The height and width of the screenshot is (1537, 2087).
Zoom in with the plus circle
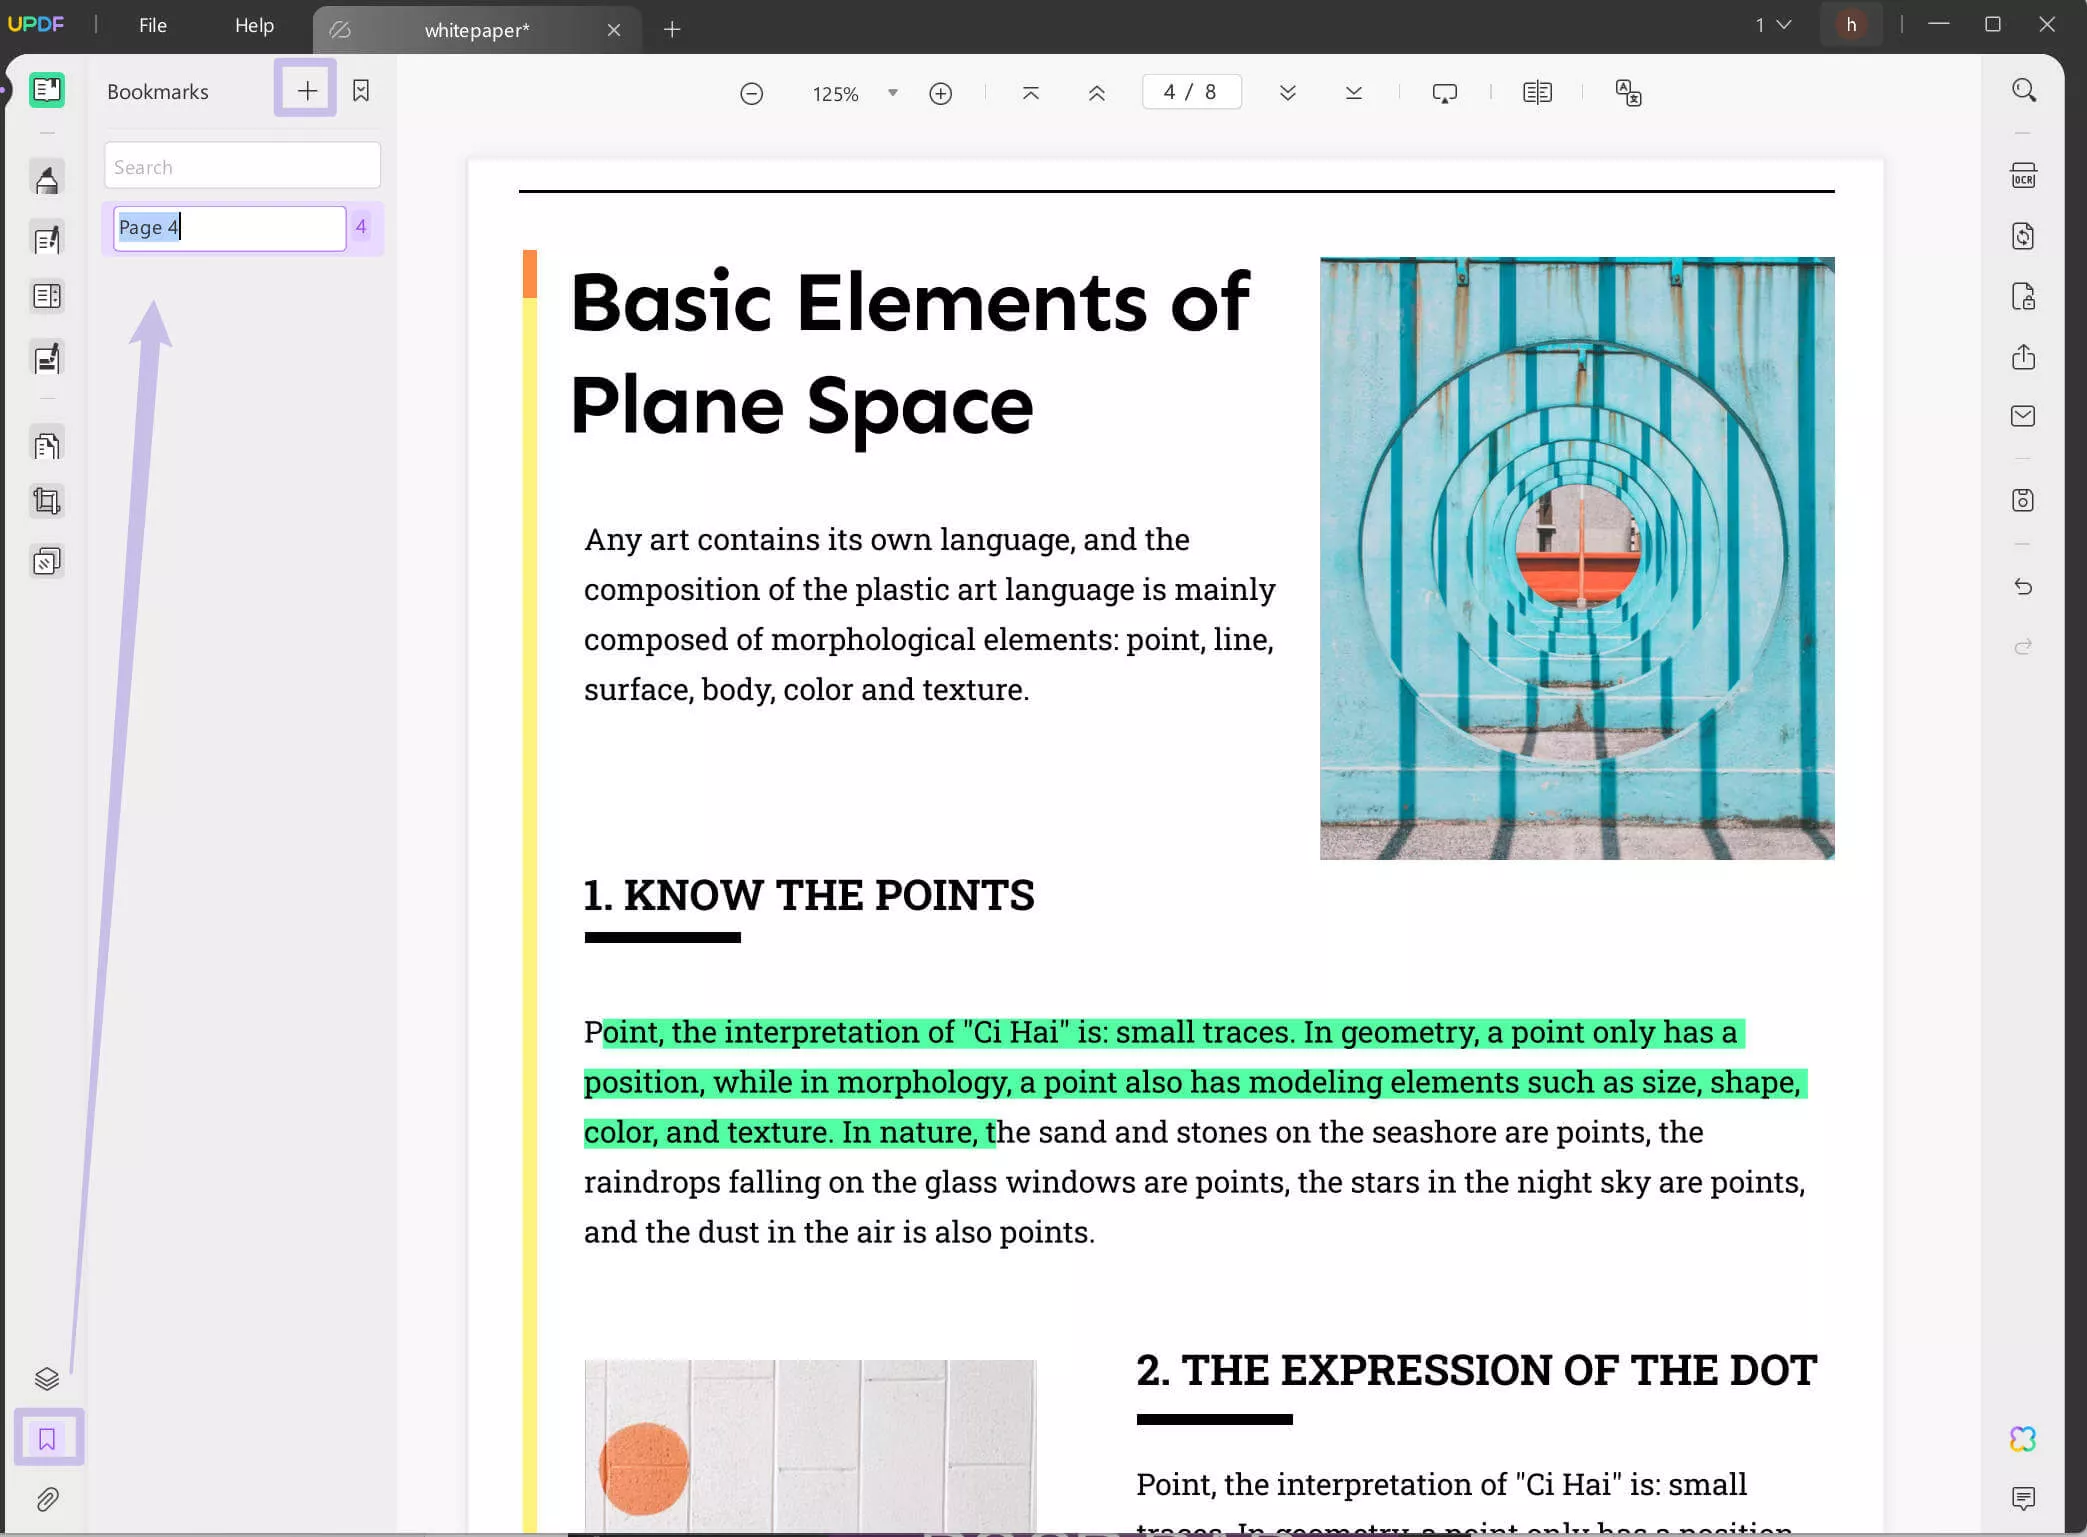click(x=940, y=94)
